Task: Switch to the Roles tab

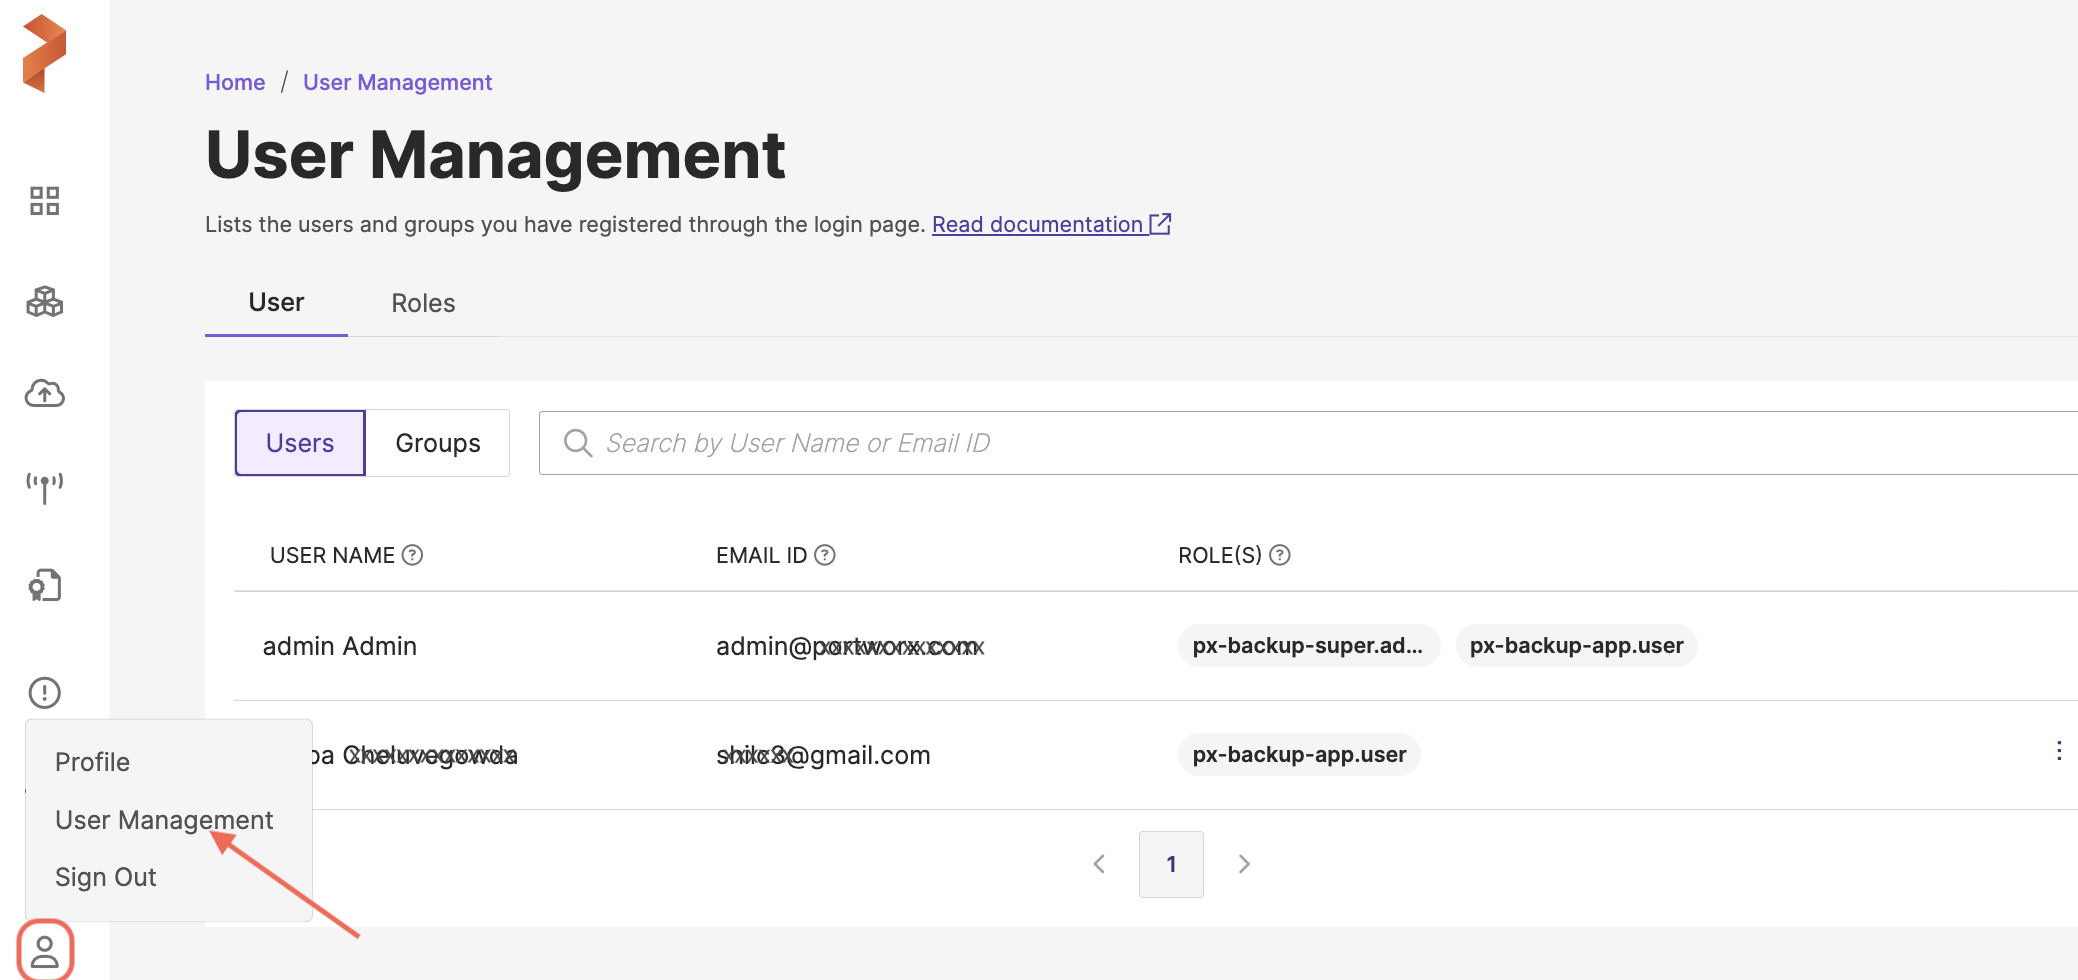Action: (x=423, y=303)
